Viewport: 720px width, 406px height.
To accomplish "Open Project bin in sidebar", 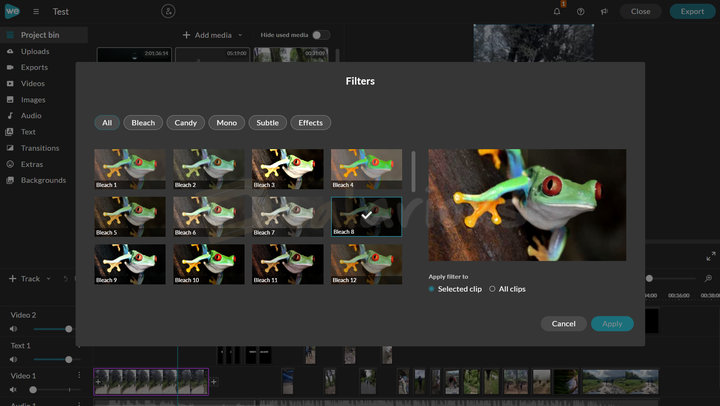I will pyautogui.click(x=44, y=35).
